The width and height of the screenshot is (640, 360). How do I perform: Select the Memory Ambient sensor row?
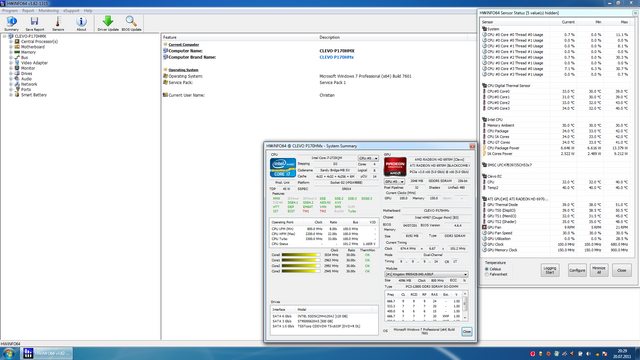pyautogui.click(x=557, y=125)
